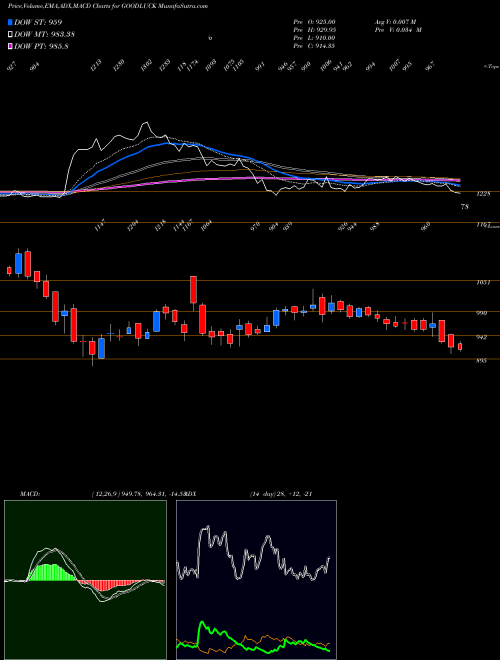Click the '(14 day) 28, -12, -21' ADX values

[x=281, y=494]
